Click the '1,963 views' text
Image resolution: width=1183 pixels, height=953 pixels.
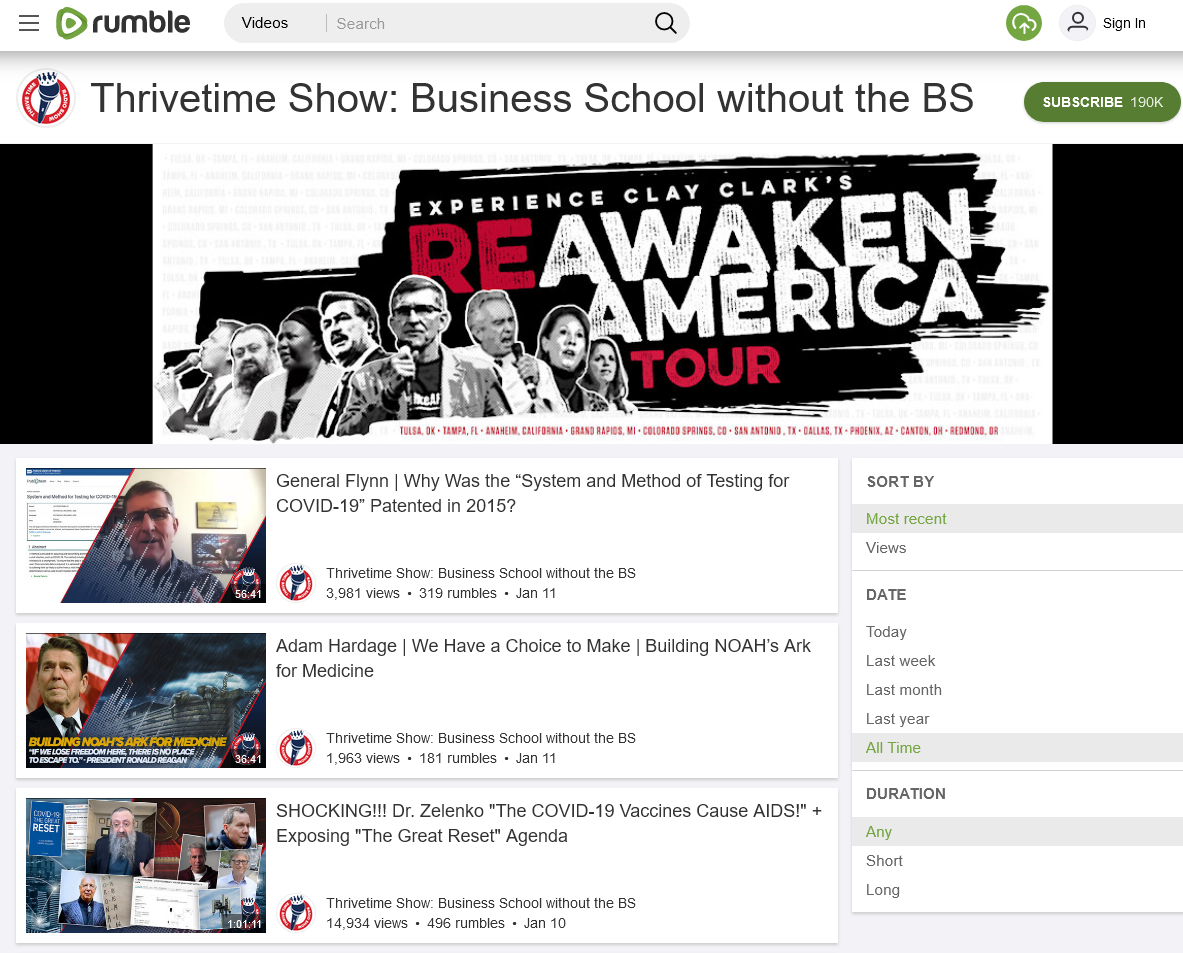click(x=363, y=758)
